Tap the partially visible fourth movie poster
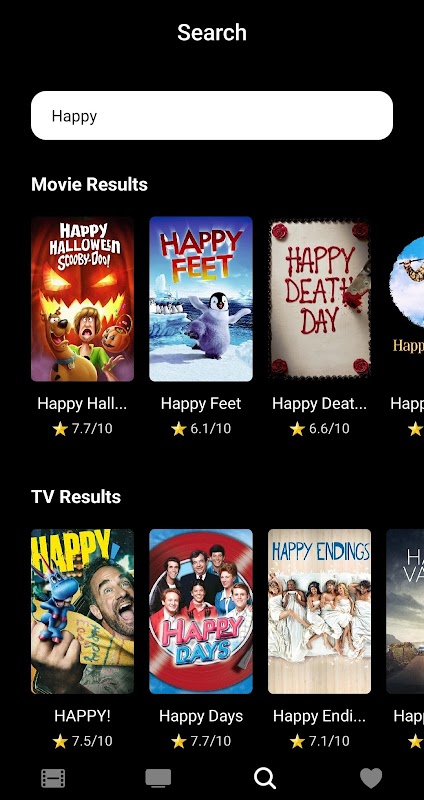Image resolution: width=424 pixels, height=800 pixels. [x=406, y=299]
